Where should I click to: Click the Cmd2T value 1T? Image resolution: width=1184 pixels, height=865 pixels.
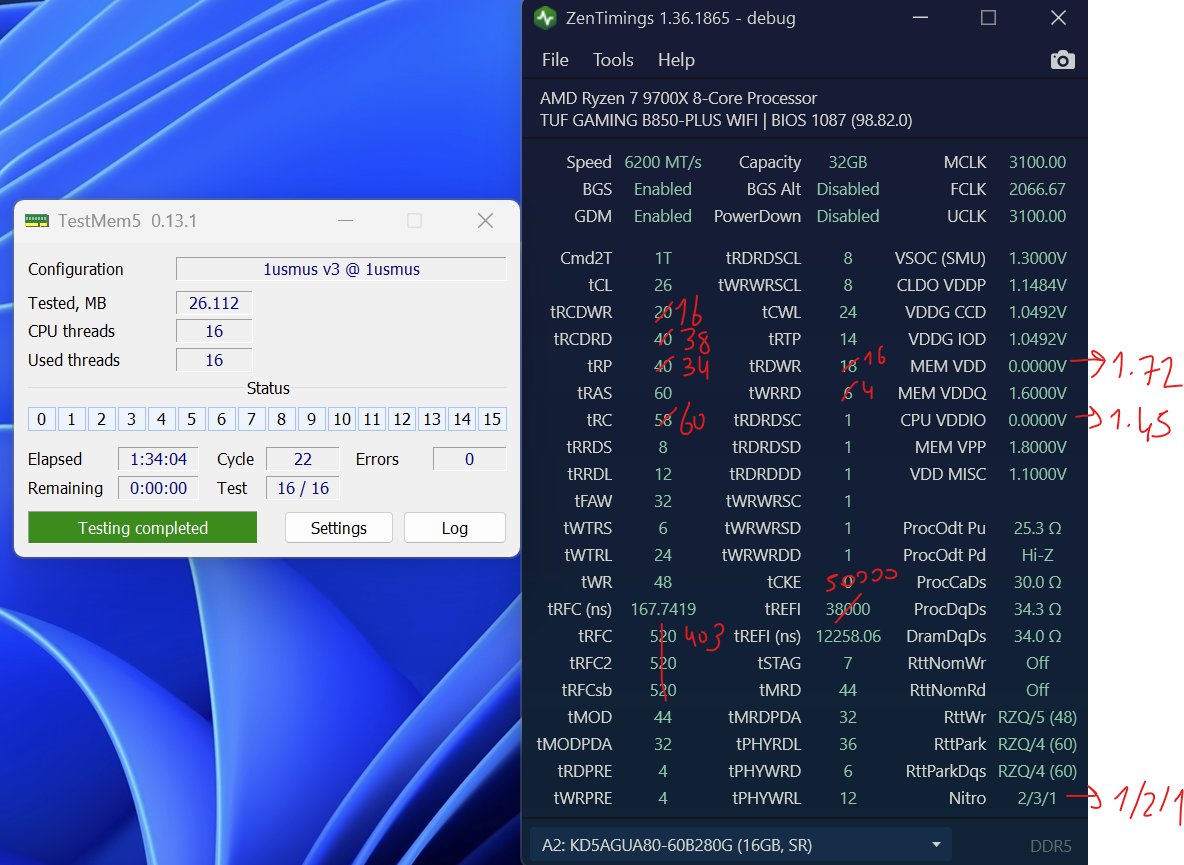pos(663,258)
